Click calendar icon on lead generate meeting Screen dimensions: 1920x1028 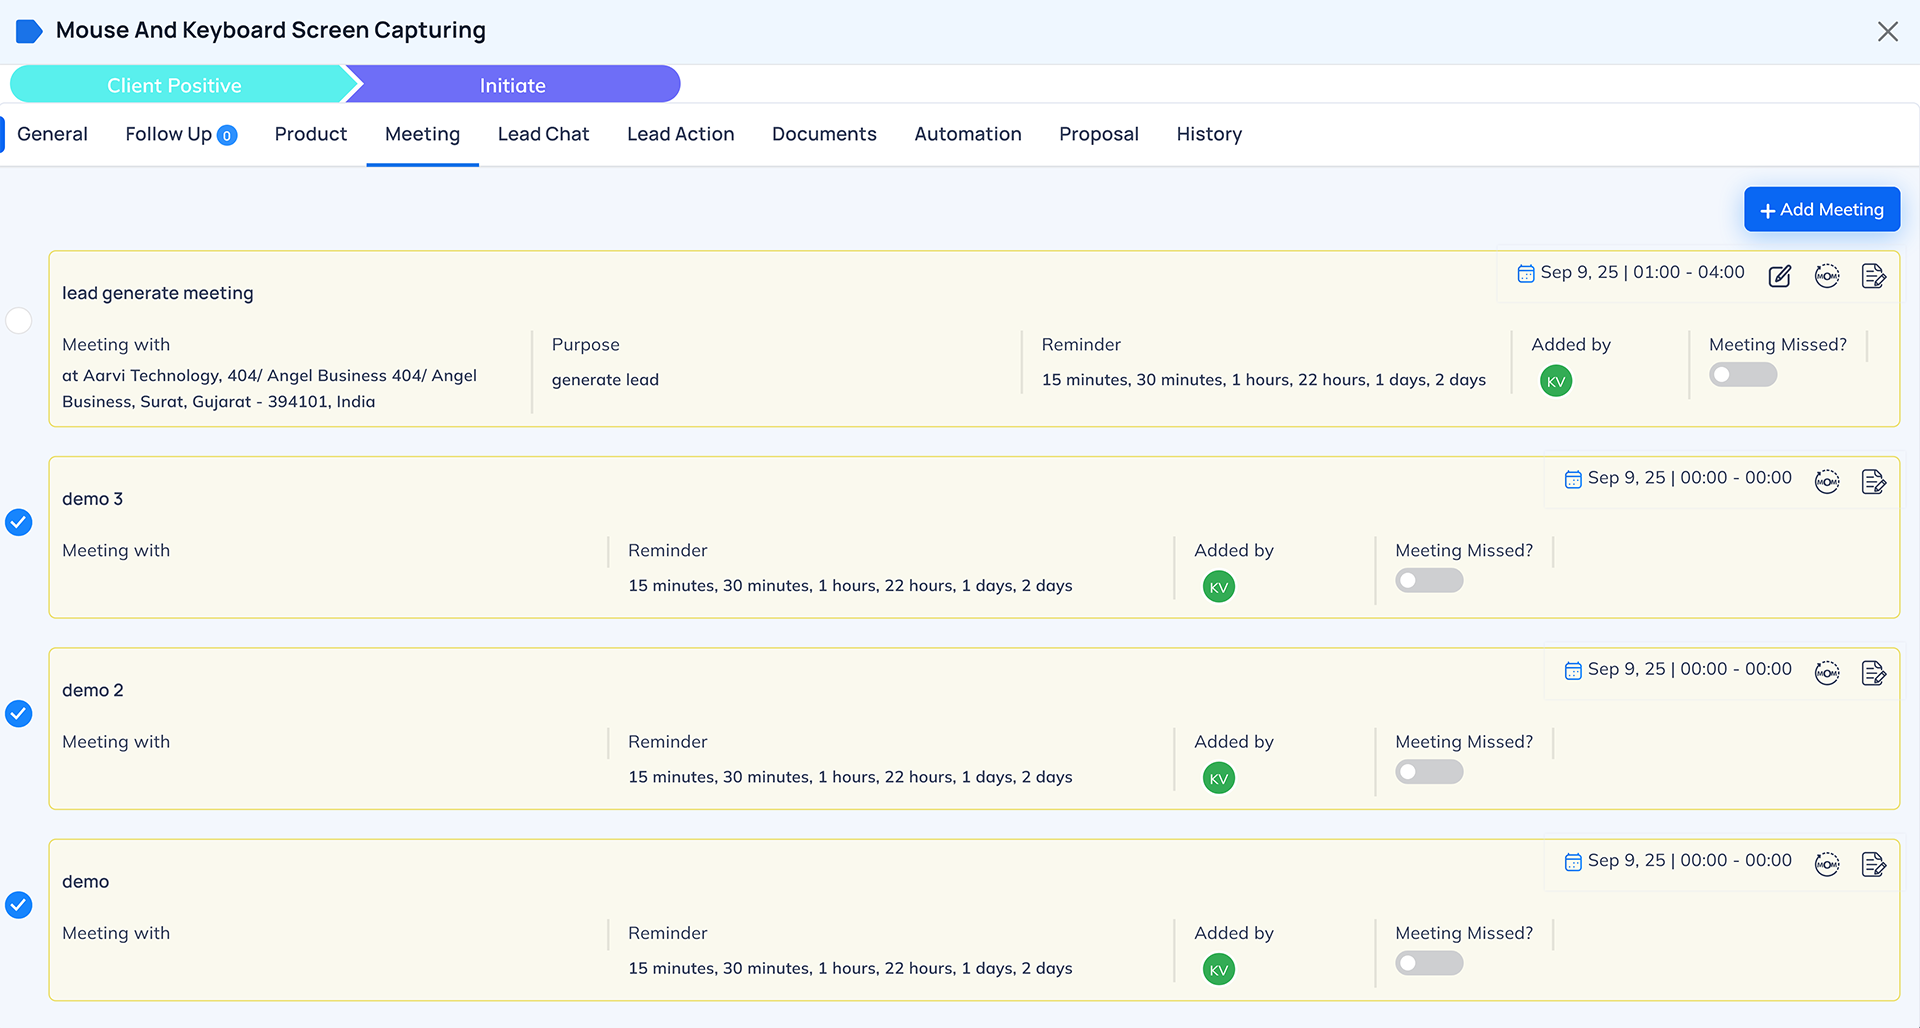[1525, 274]
